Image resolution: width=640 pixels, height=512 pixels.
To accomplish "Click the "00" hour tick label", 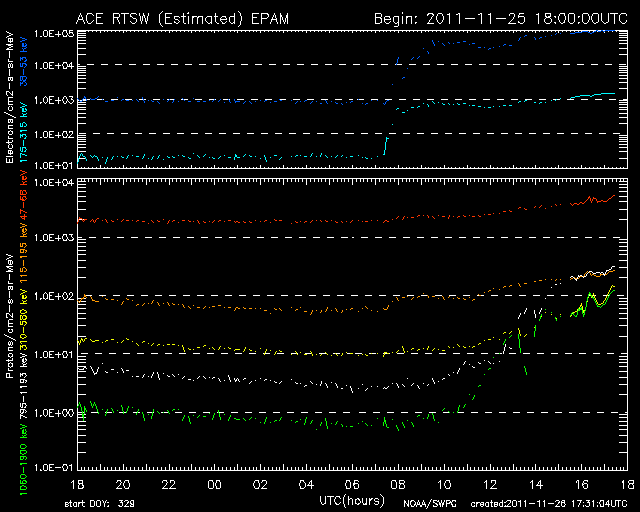I will [x=213, y=483].
